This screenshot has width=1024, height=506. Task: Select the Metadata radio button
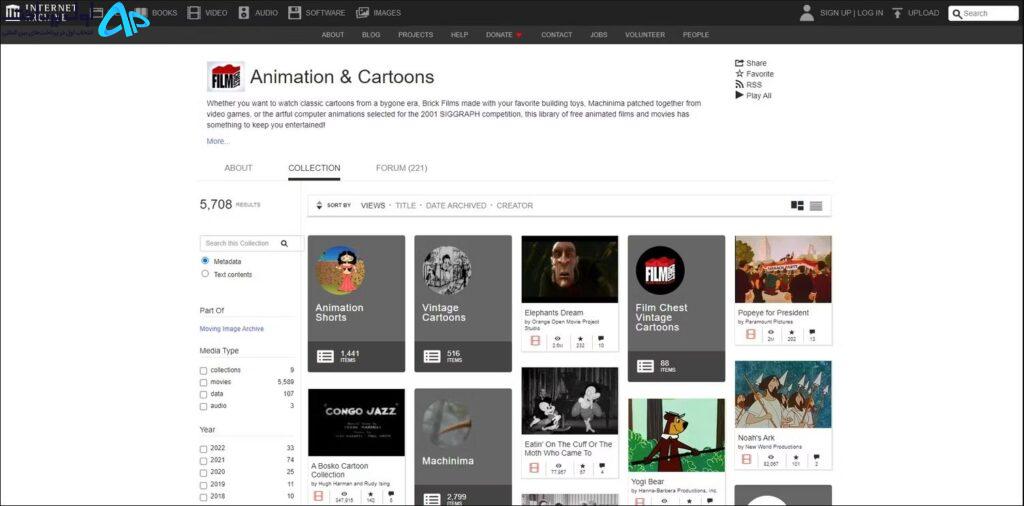(x=205, y=261)
